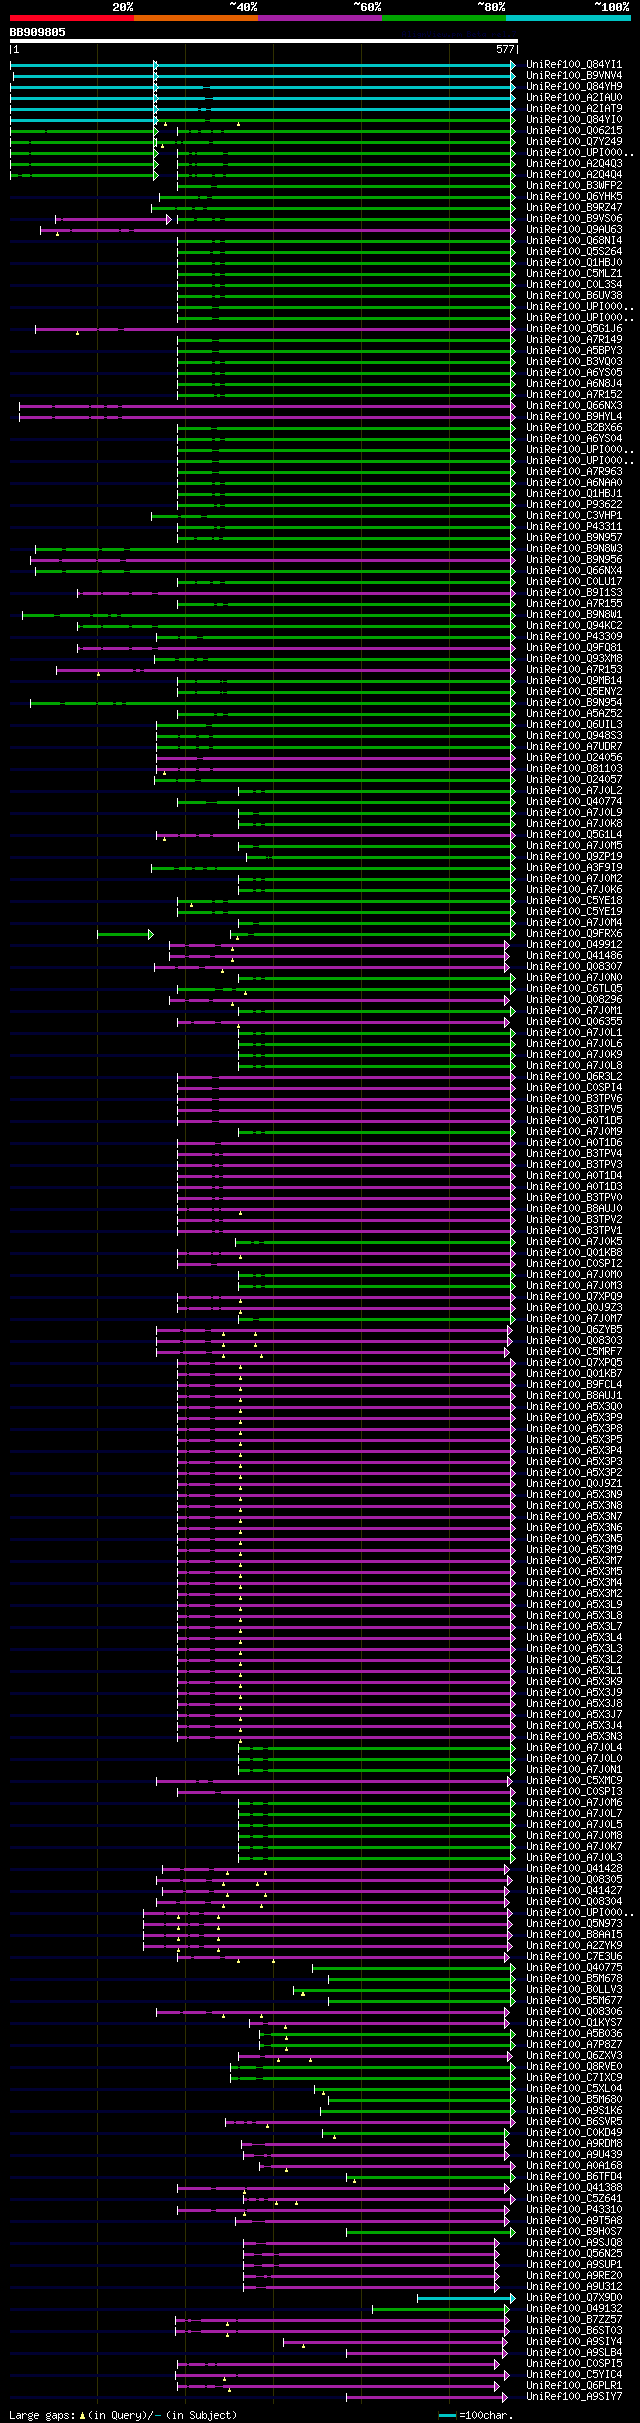This screenshot has height=2423, width=640.
Task: Select hit label UniRef100_B9H0S7
Action: [x=574, y=2231]
